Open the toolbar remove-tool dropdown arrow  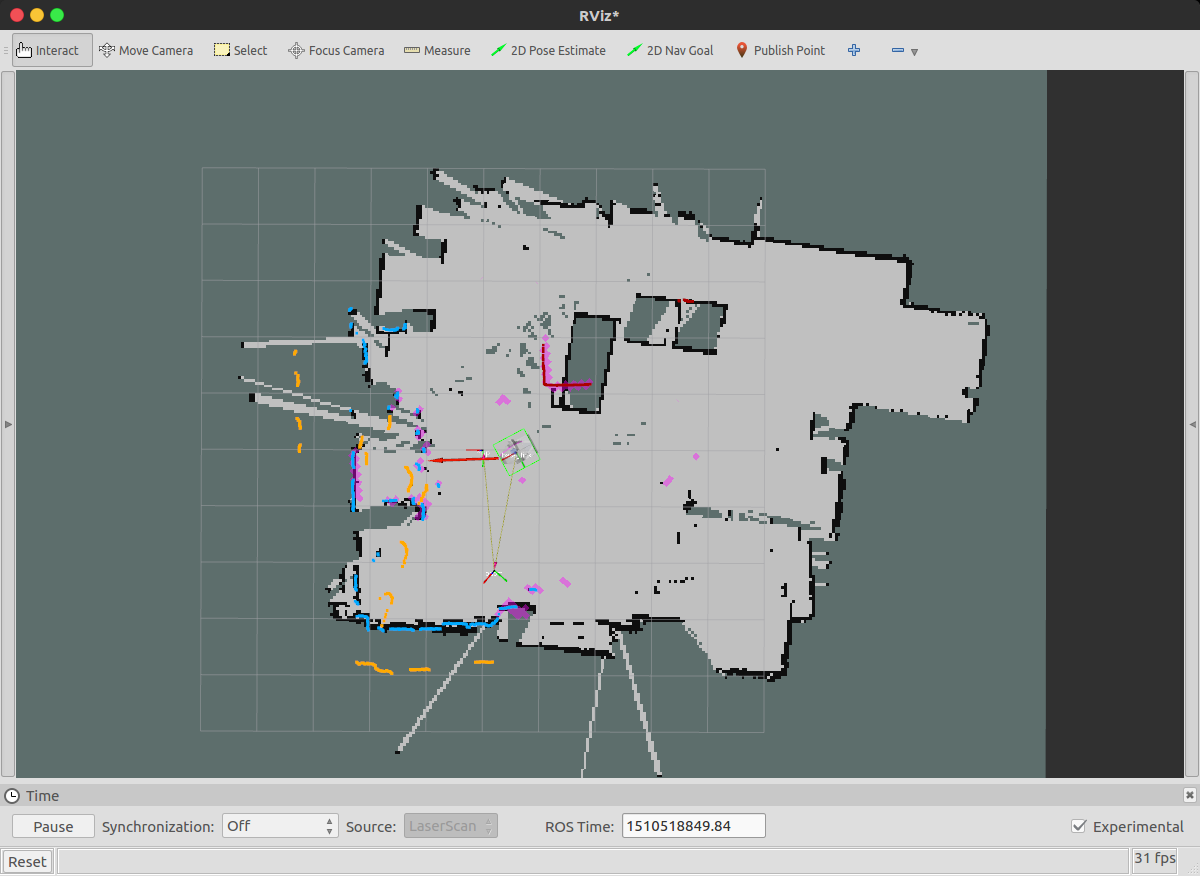tap(914, 51)
